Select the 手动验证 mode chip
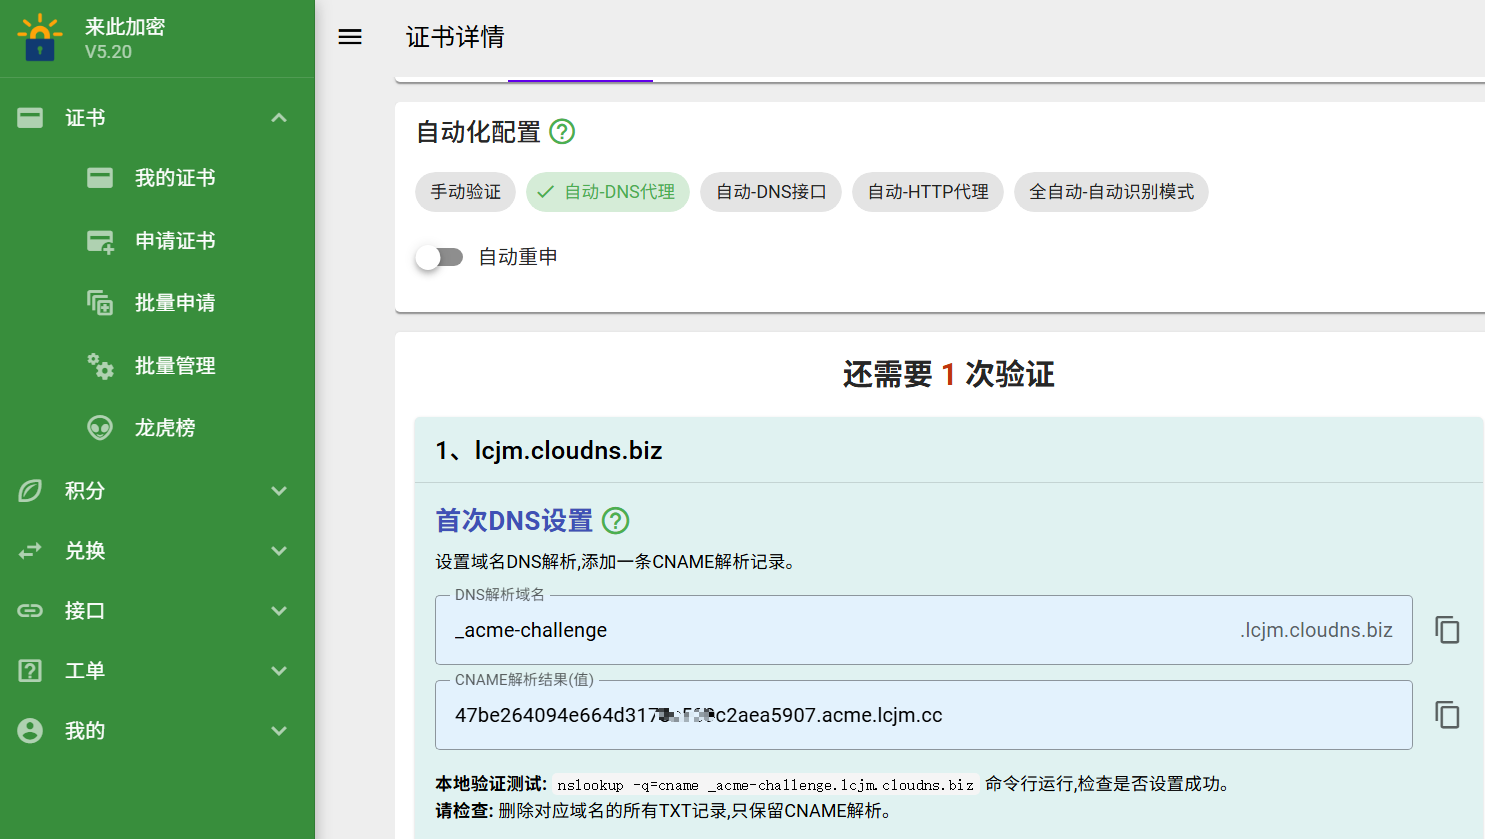 [x=465, y=192]
